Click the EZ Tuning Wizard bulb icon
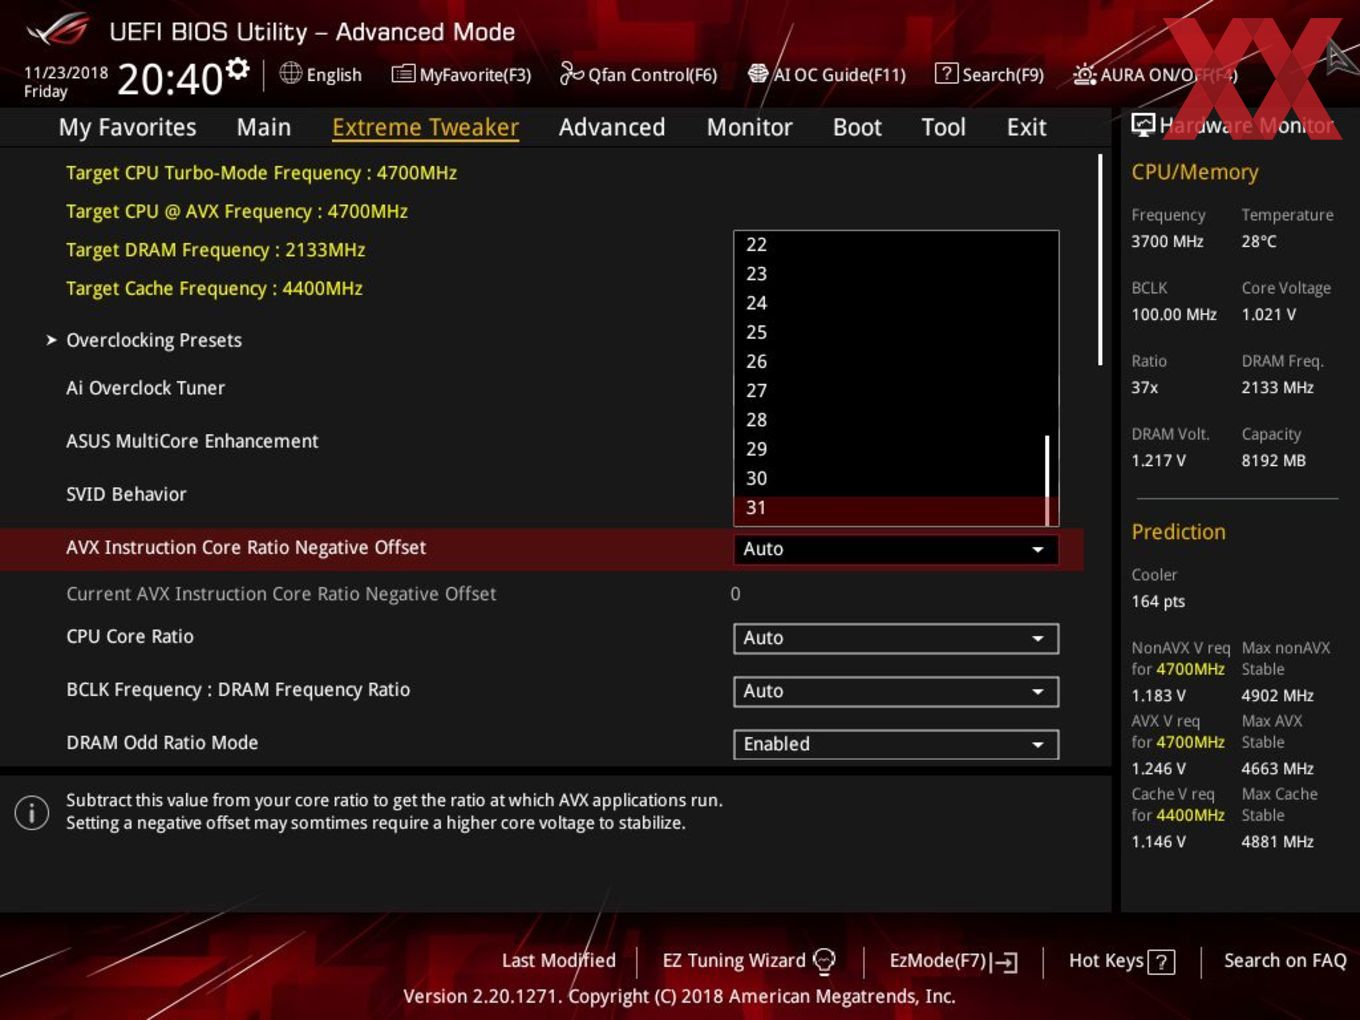Screen dimensions: 1360x1020 click(x=824, y=961)
